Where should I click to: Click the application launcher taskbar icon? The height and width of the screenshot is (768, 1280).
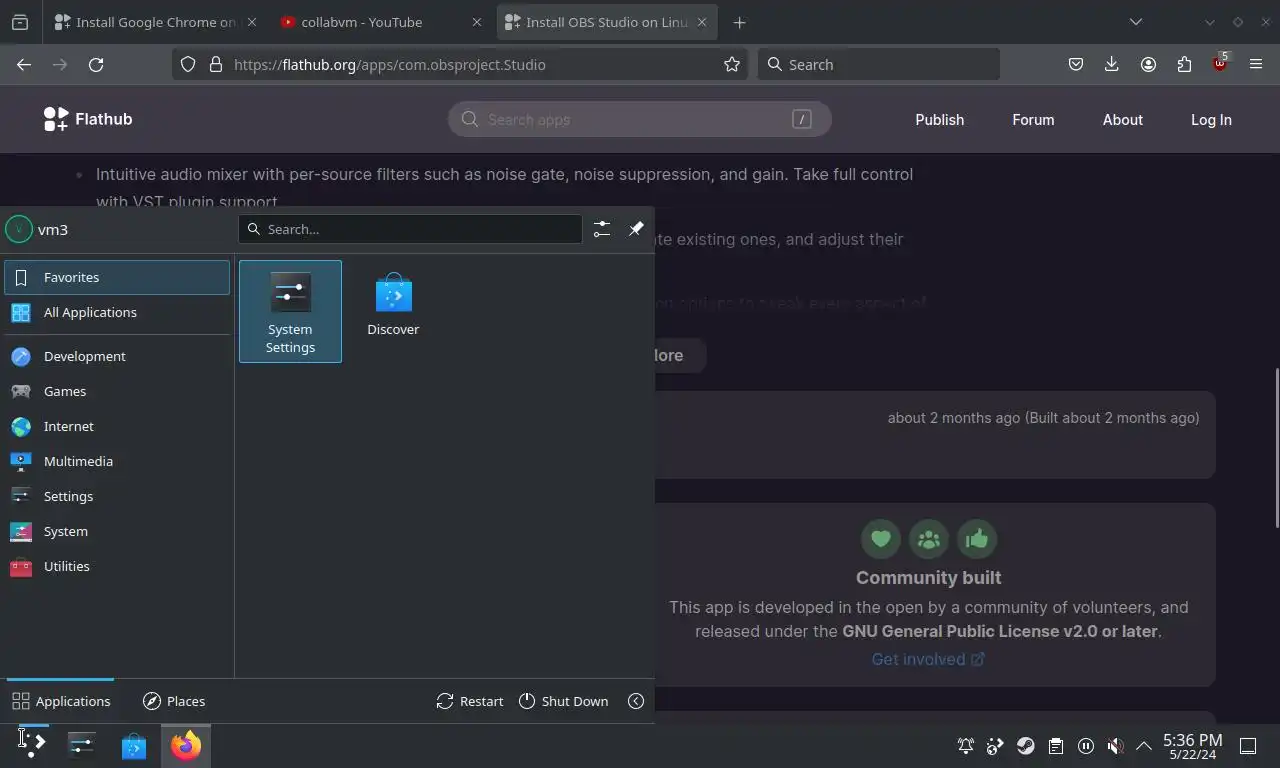[x=33, y=745]
